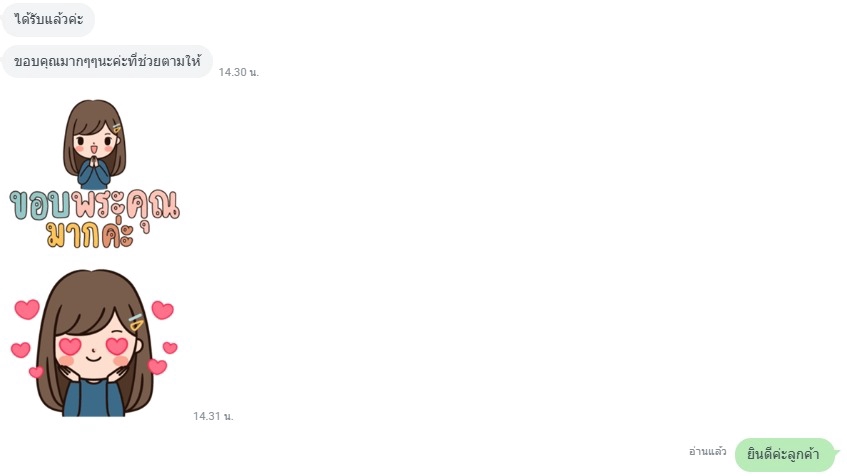Screen dimensions: 847x476
Task: Click the left heart-shaped eye
Action: 70,346
